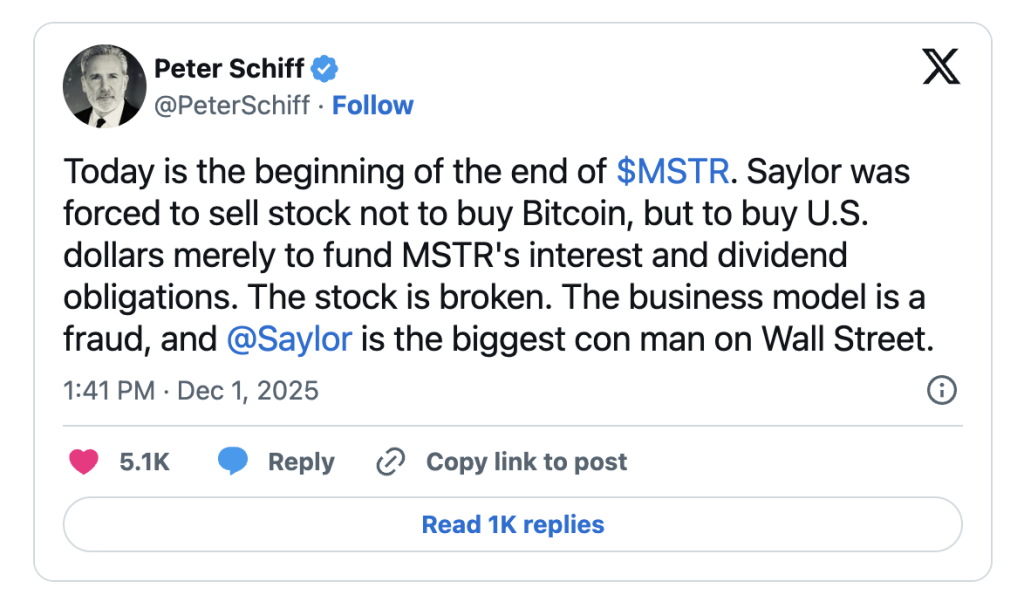Follow Peter Schiff
Screen dimensions: 1024x595
point(373,105)
